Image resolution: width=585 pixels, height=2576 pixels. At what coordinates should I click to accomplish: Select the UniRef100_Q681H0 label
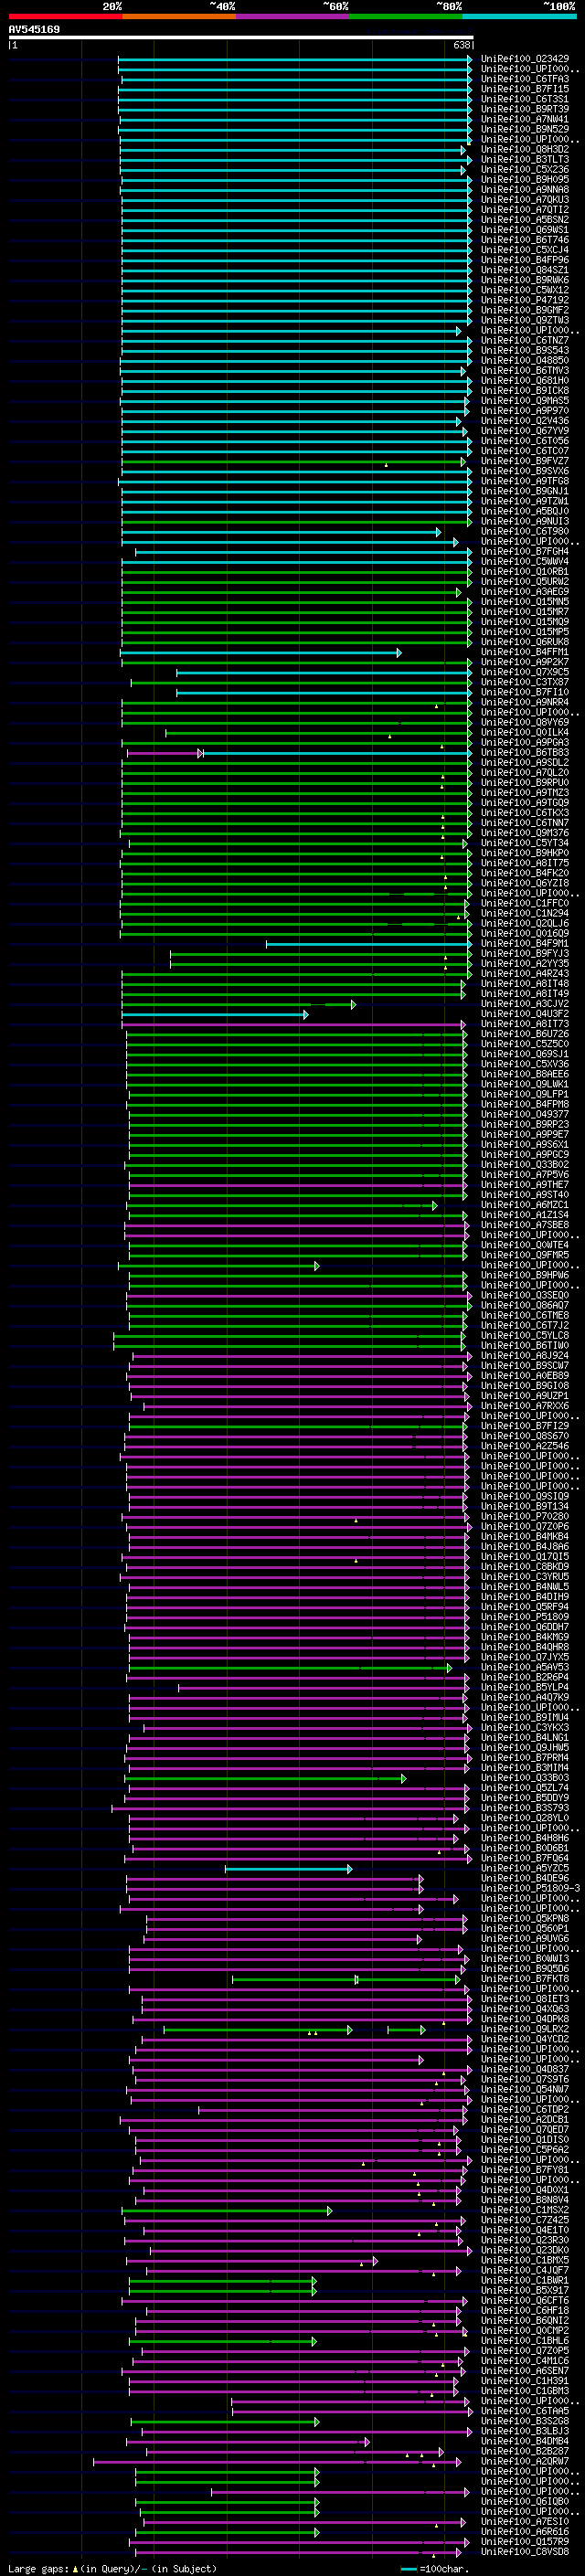point(524,381)
